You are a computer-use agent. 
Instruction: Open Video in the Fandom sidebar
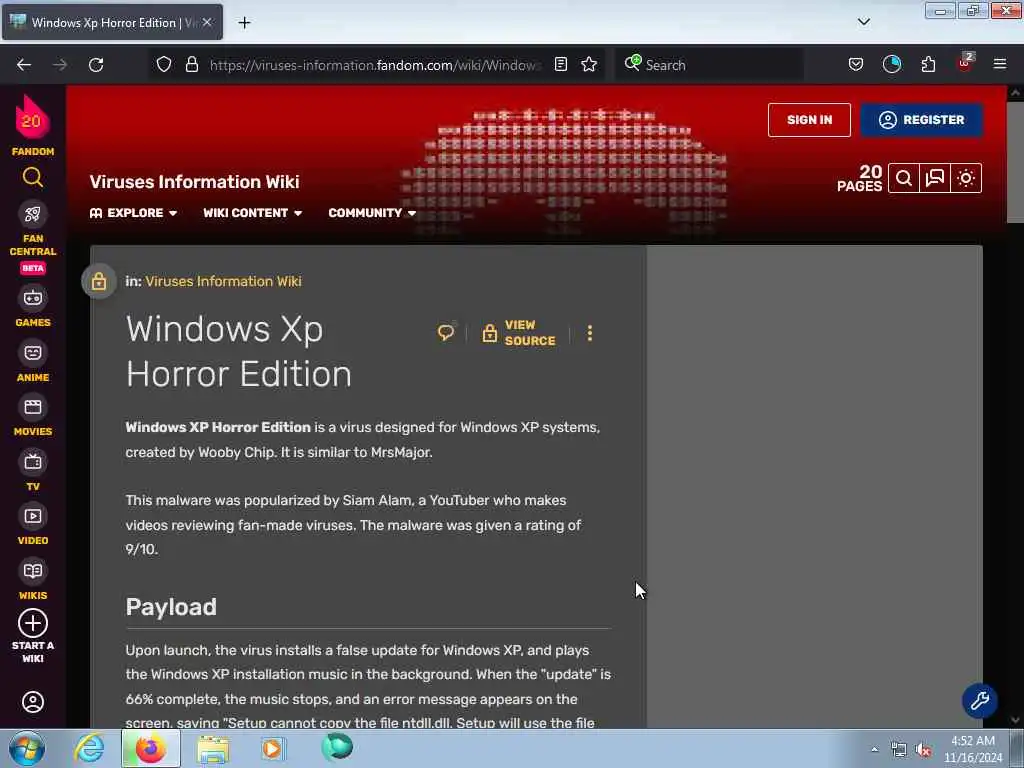pyautogui.click(x=33, y=525)
